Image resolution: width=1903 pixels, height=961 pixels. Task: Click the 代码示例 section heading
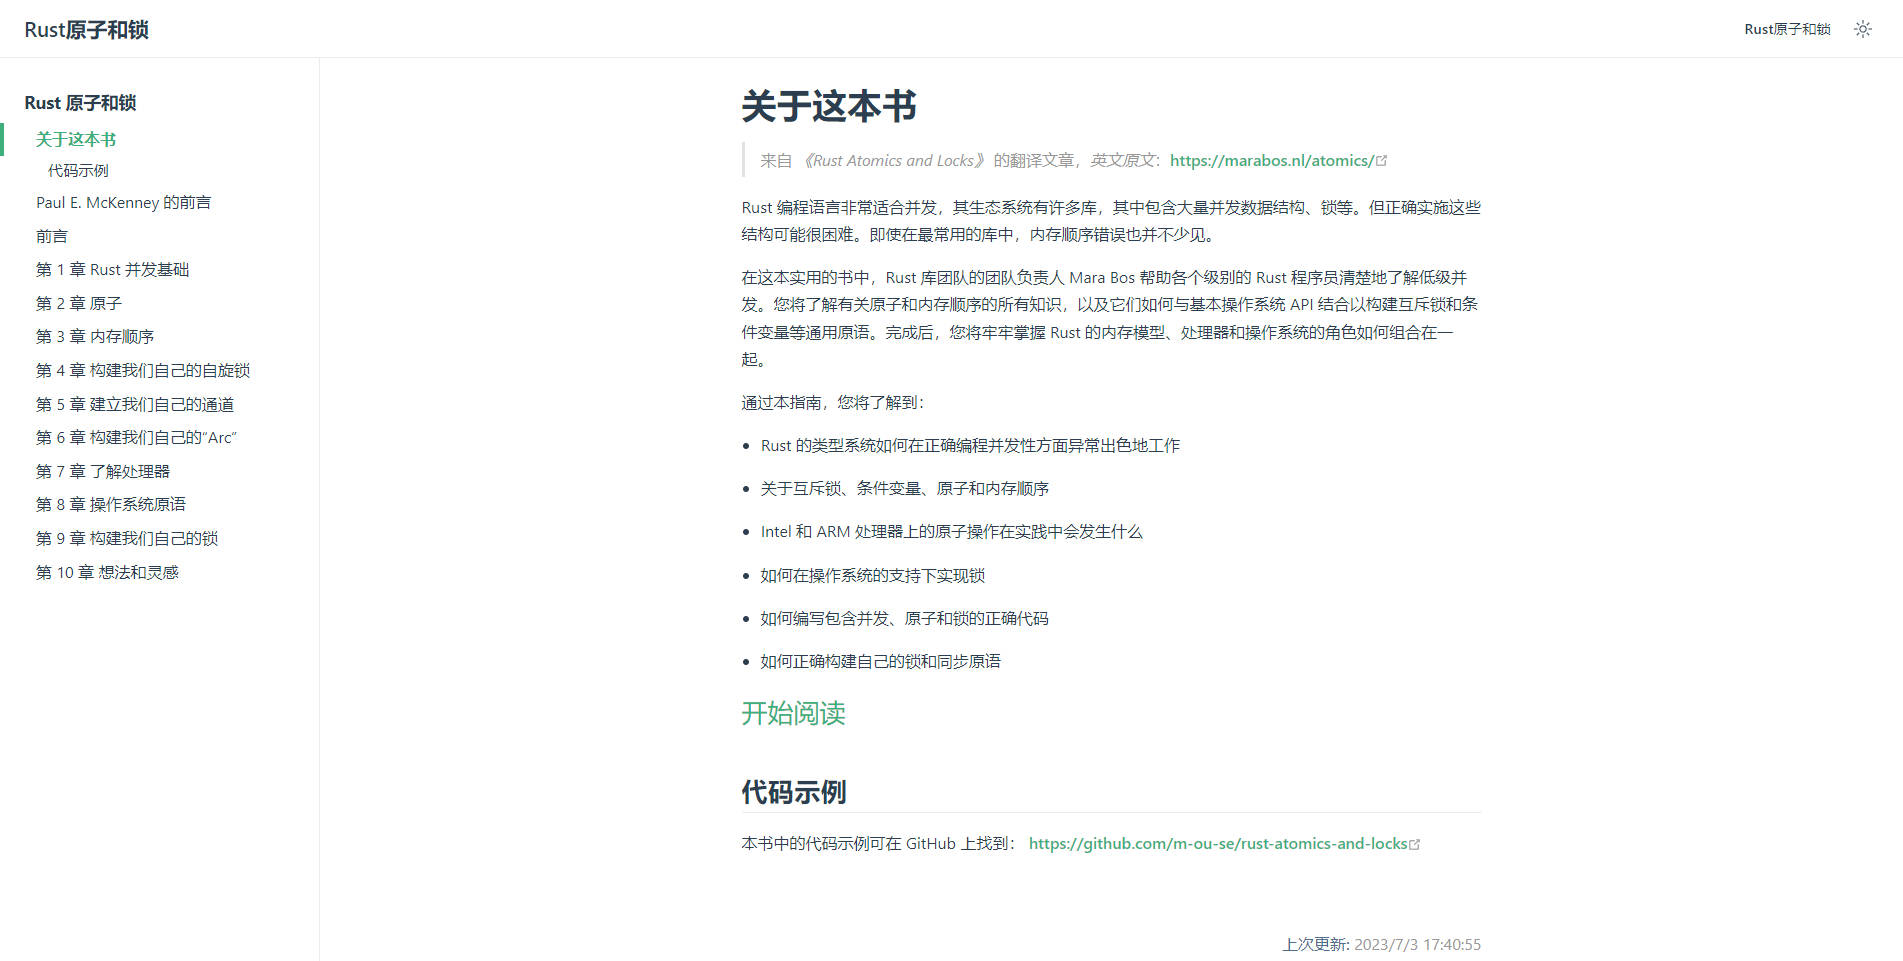click(794, 793)
